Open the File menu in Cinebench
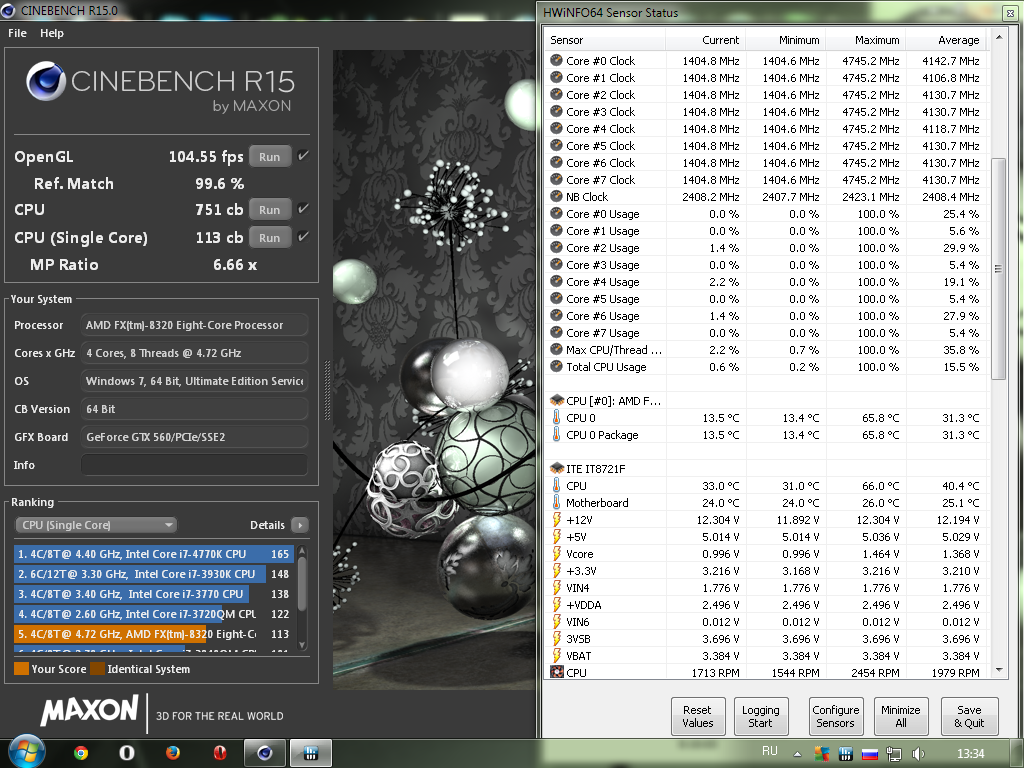The width and height of the screenshot is (1024, 768). point(17,33)
